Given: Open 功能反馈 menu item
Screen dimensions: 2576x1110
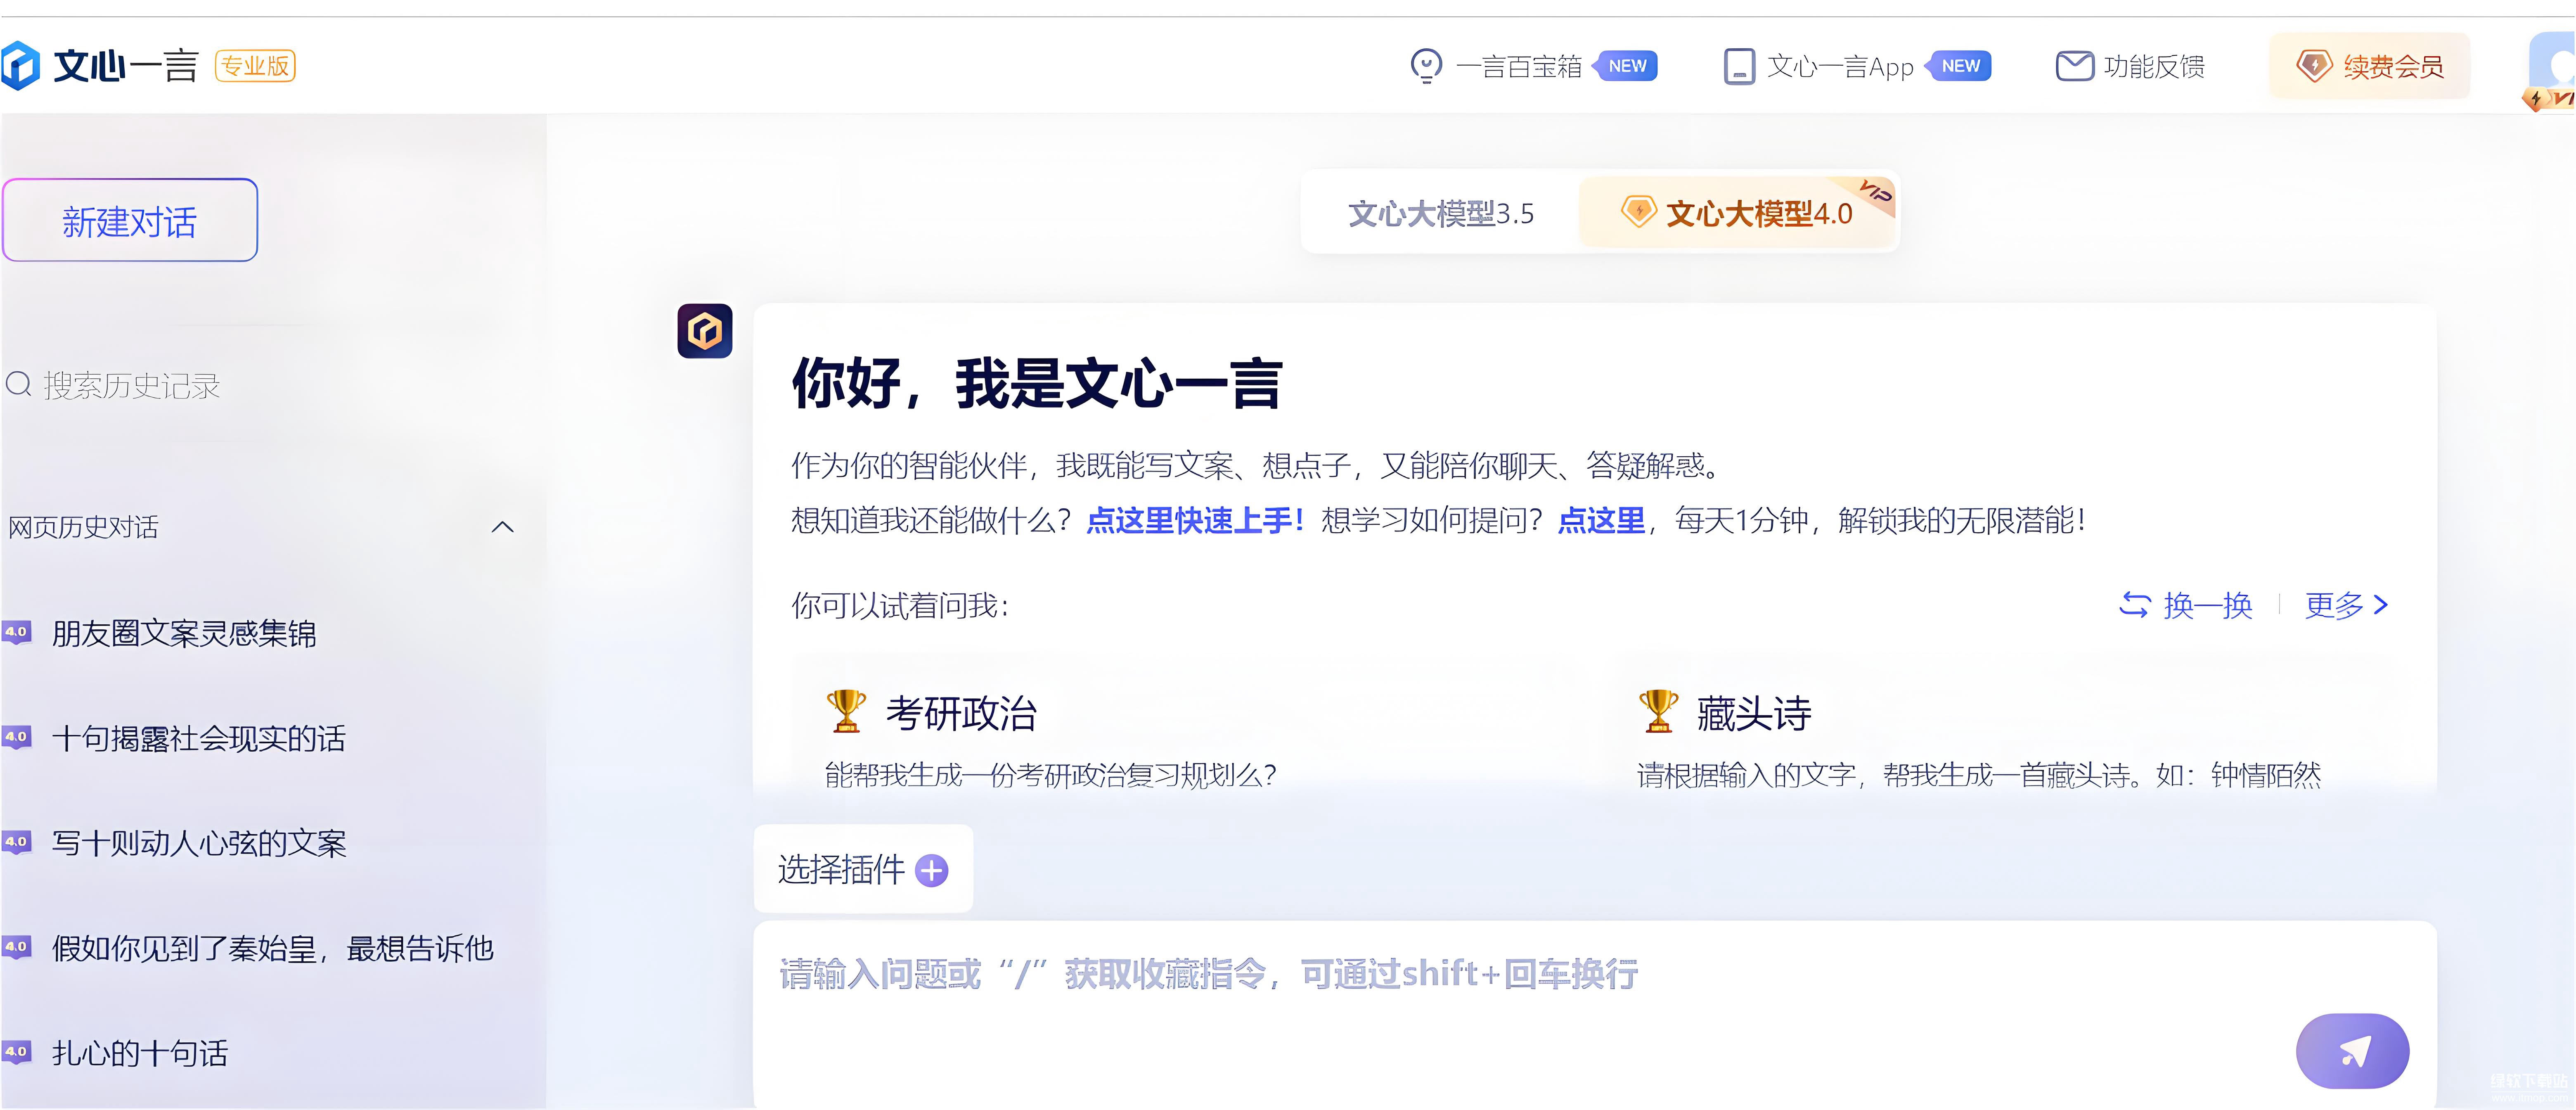Looking at the screenshot, I should (x=2130, y=66).
